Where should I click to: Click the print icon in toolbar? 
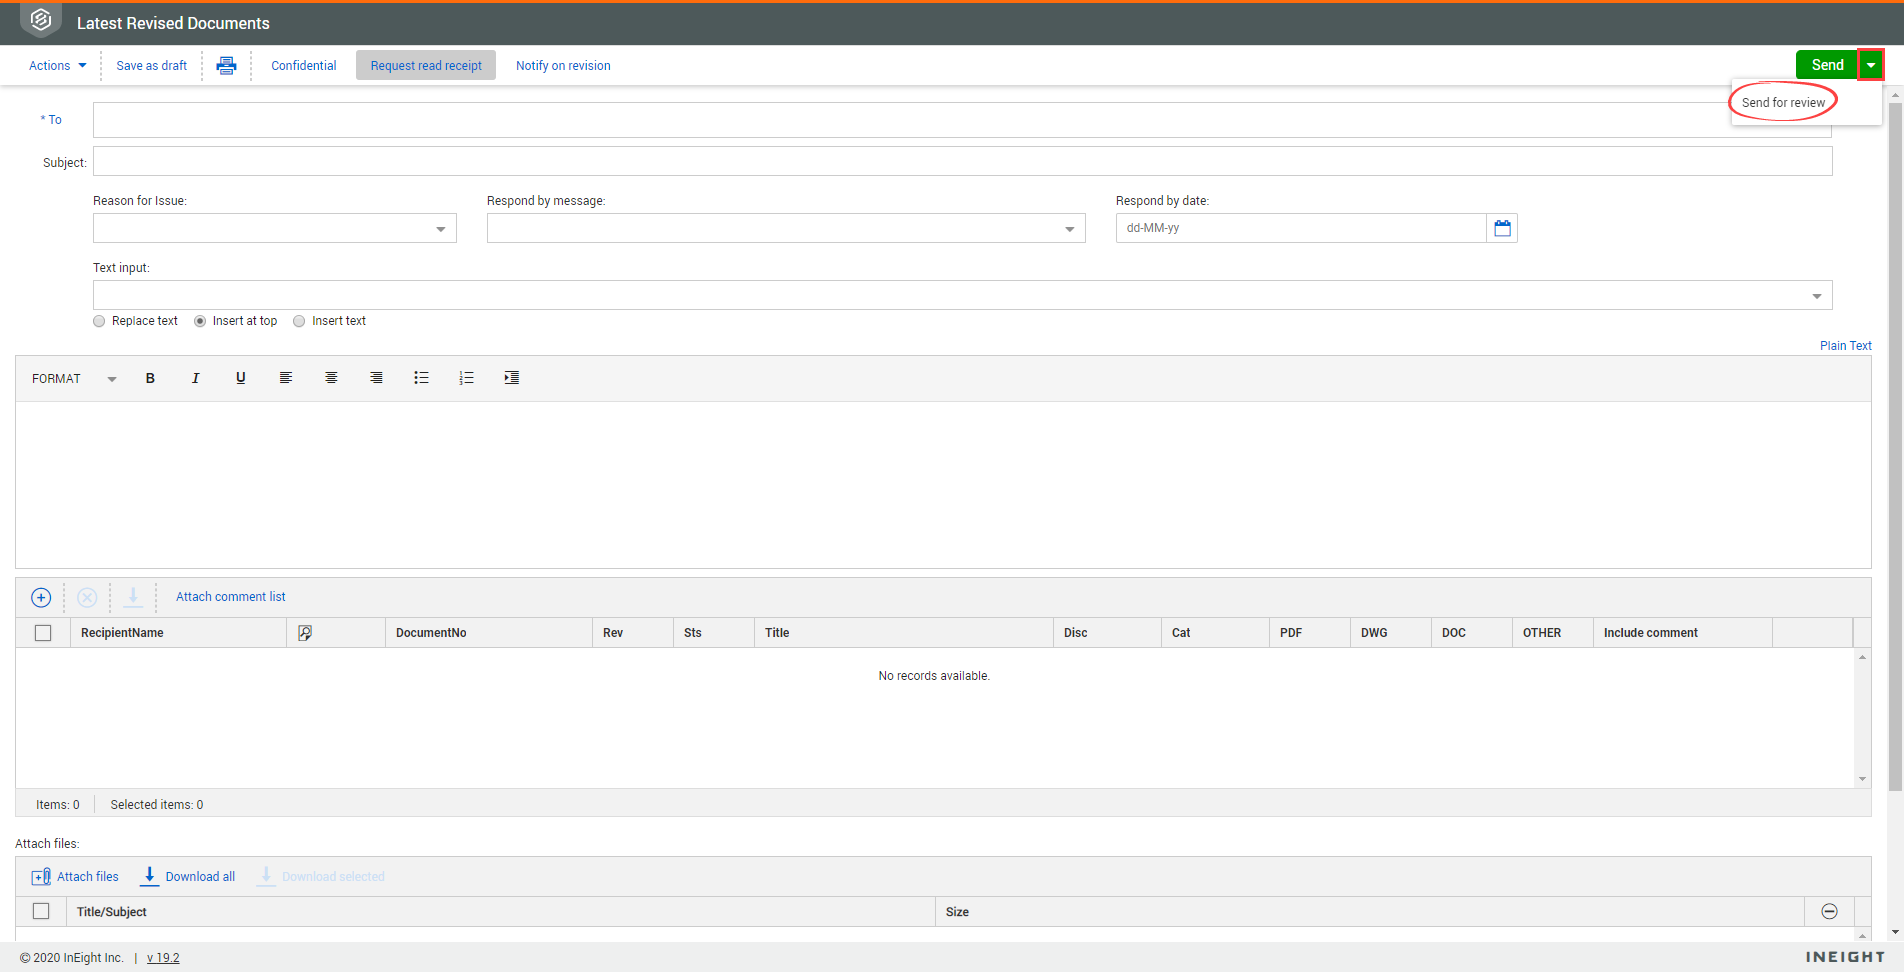click(227, 66)
